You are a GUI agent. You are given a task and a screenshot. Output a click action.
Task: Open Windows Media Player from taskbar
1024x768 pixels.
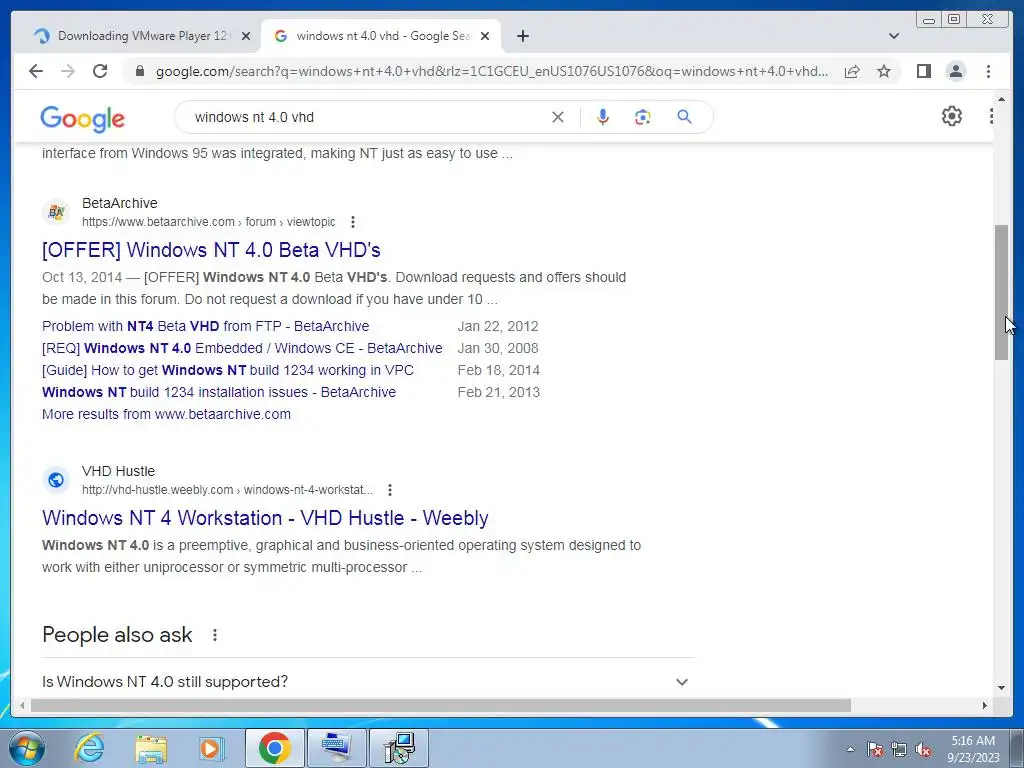pos(212,748)
